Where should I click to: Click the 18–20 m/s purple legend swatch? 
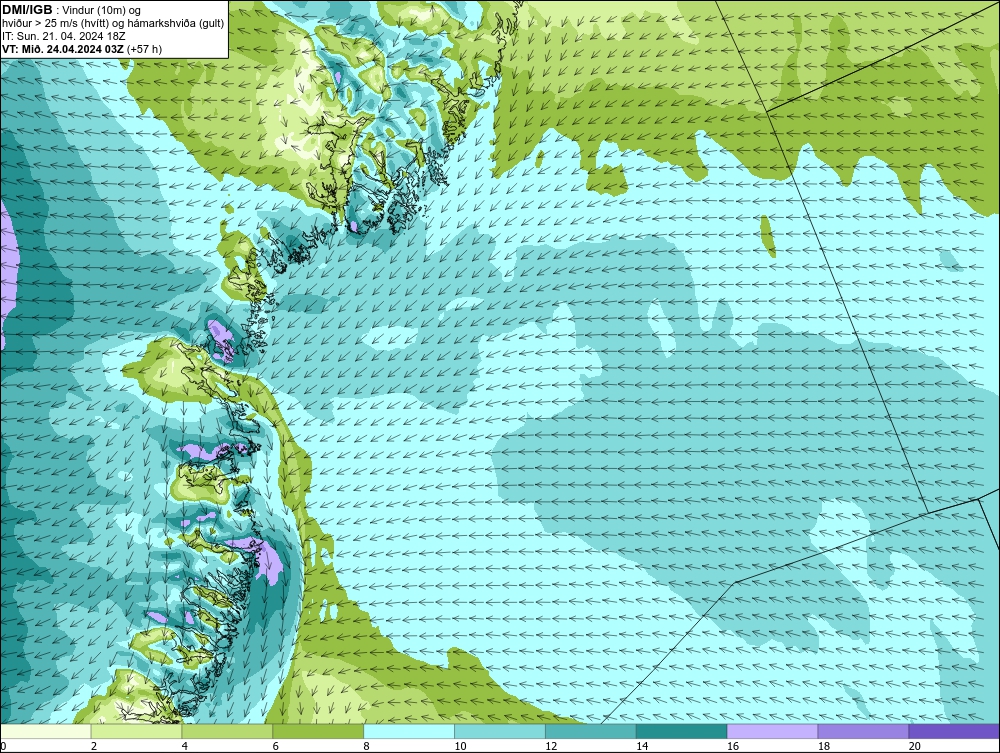pyautogui.click(x=863, y=731)
